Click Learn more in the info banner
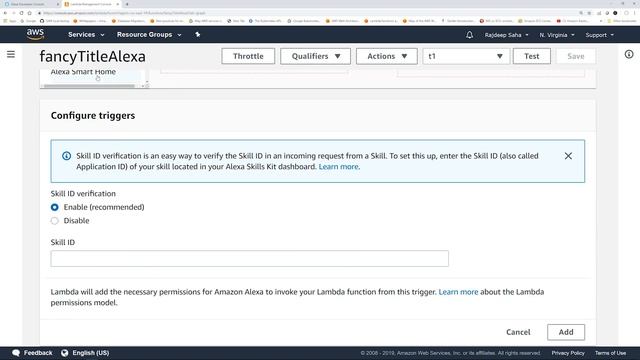The height and width of the screenshot is (360, 640). point(338,167)
